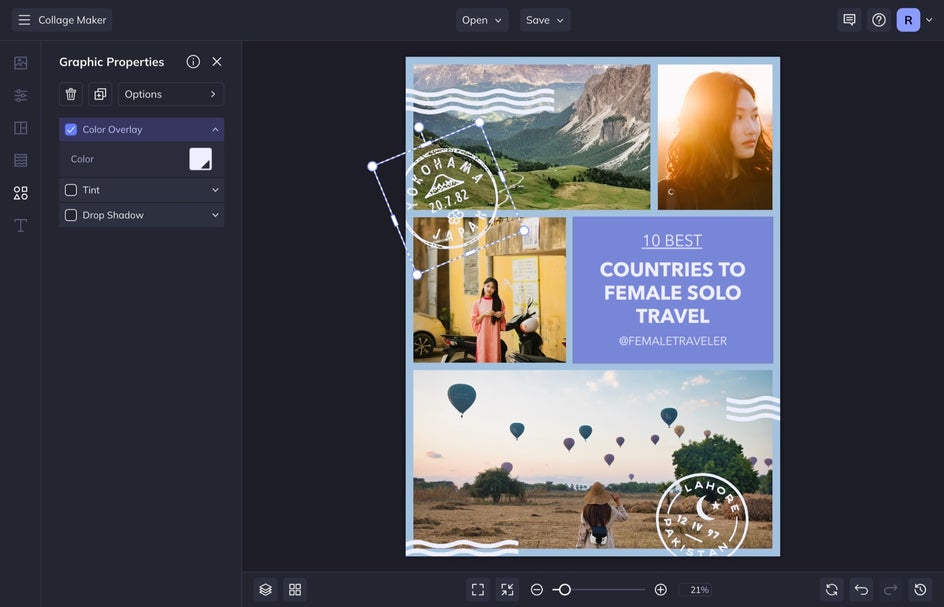This screenshot has width=944, height=607.
Task: Open the Collage Maker hamburger menu
Action: [x=24, y=20]
